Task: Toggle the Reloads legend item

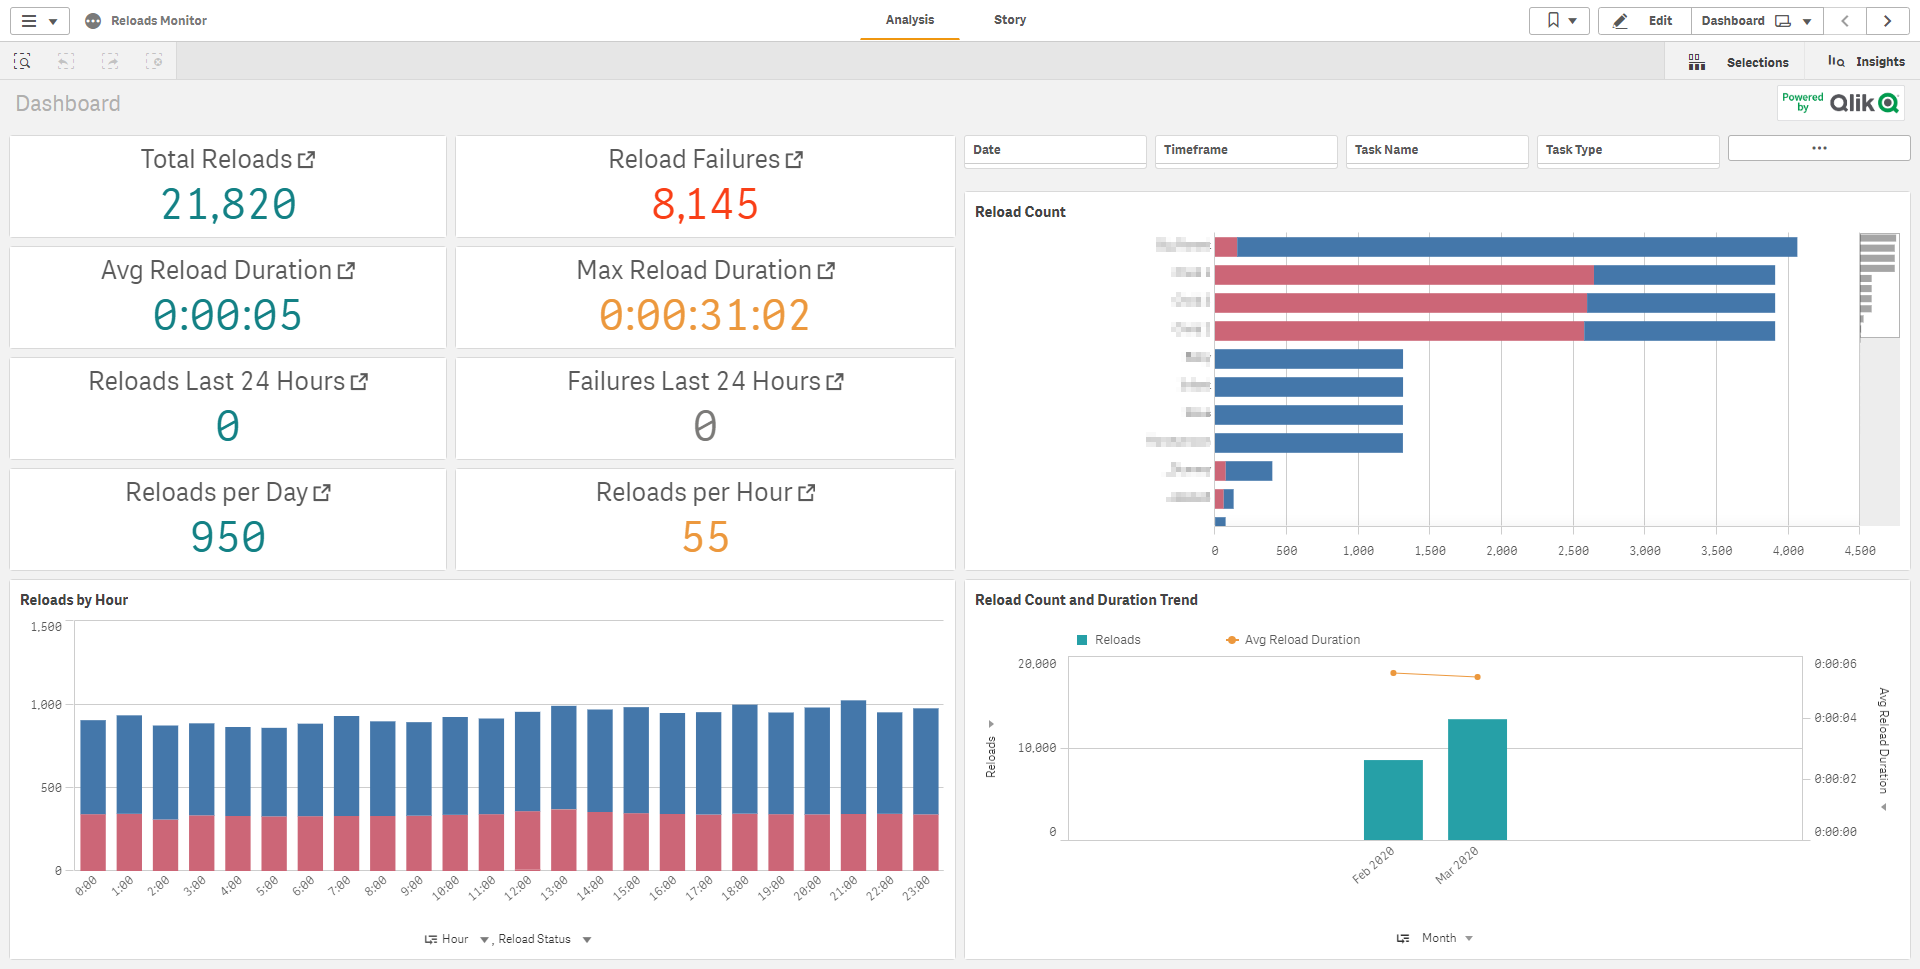Action: 1108,640
